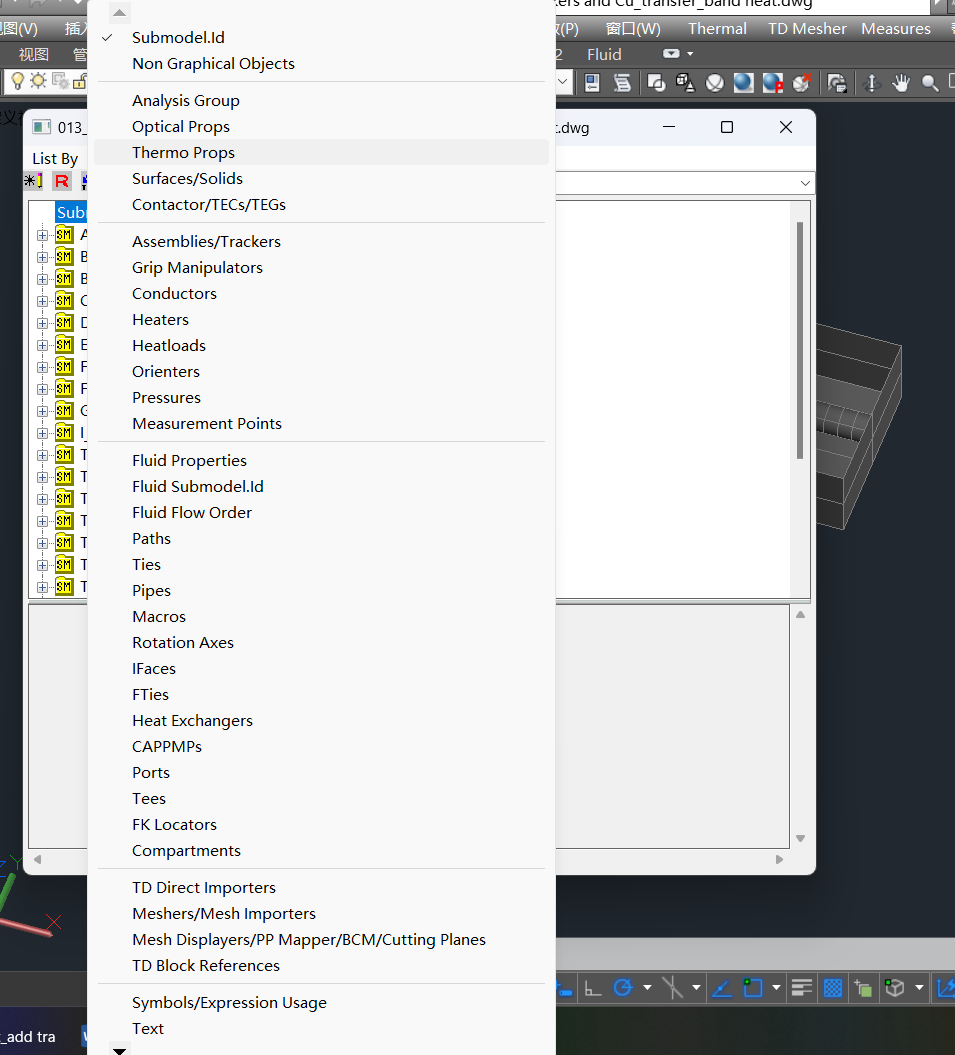Activate the 3D orbit tool
The height and width of the screenshot is (1055, 955).
point(872,83)
